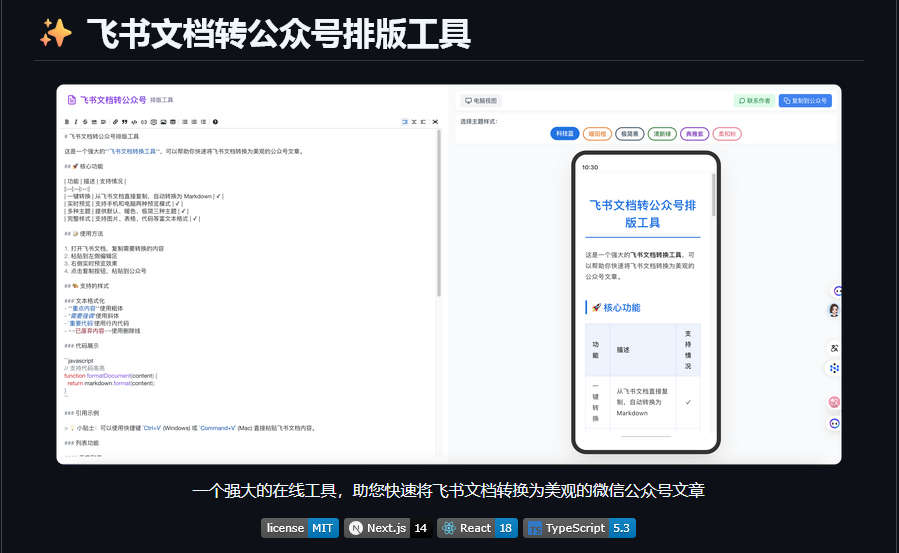Select the highlighted edit-mode icon
This screenshot has width=899, height=553.
pos(405,122)
